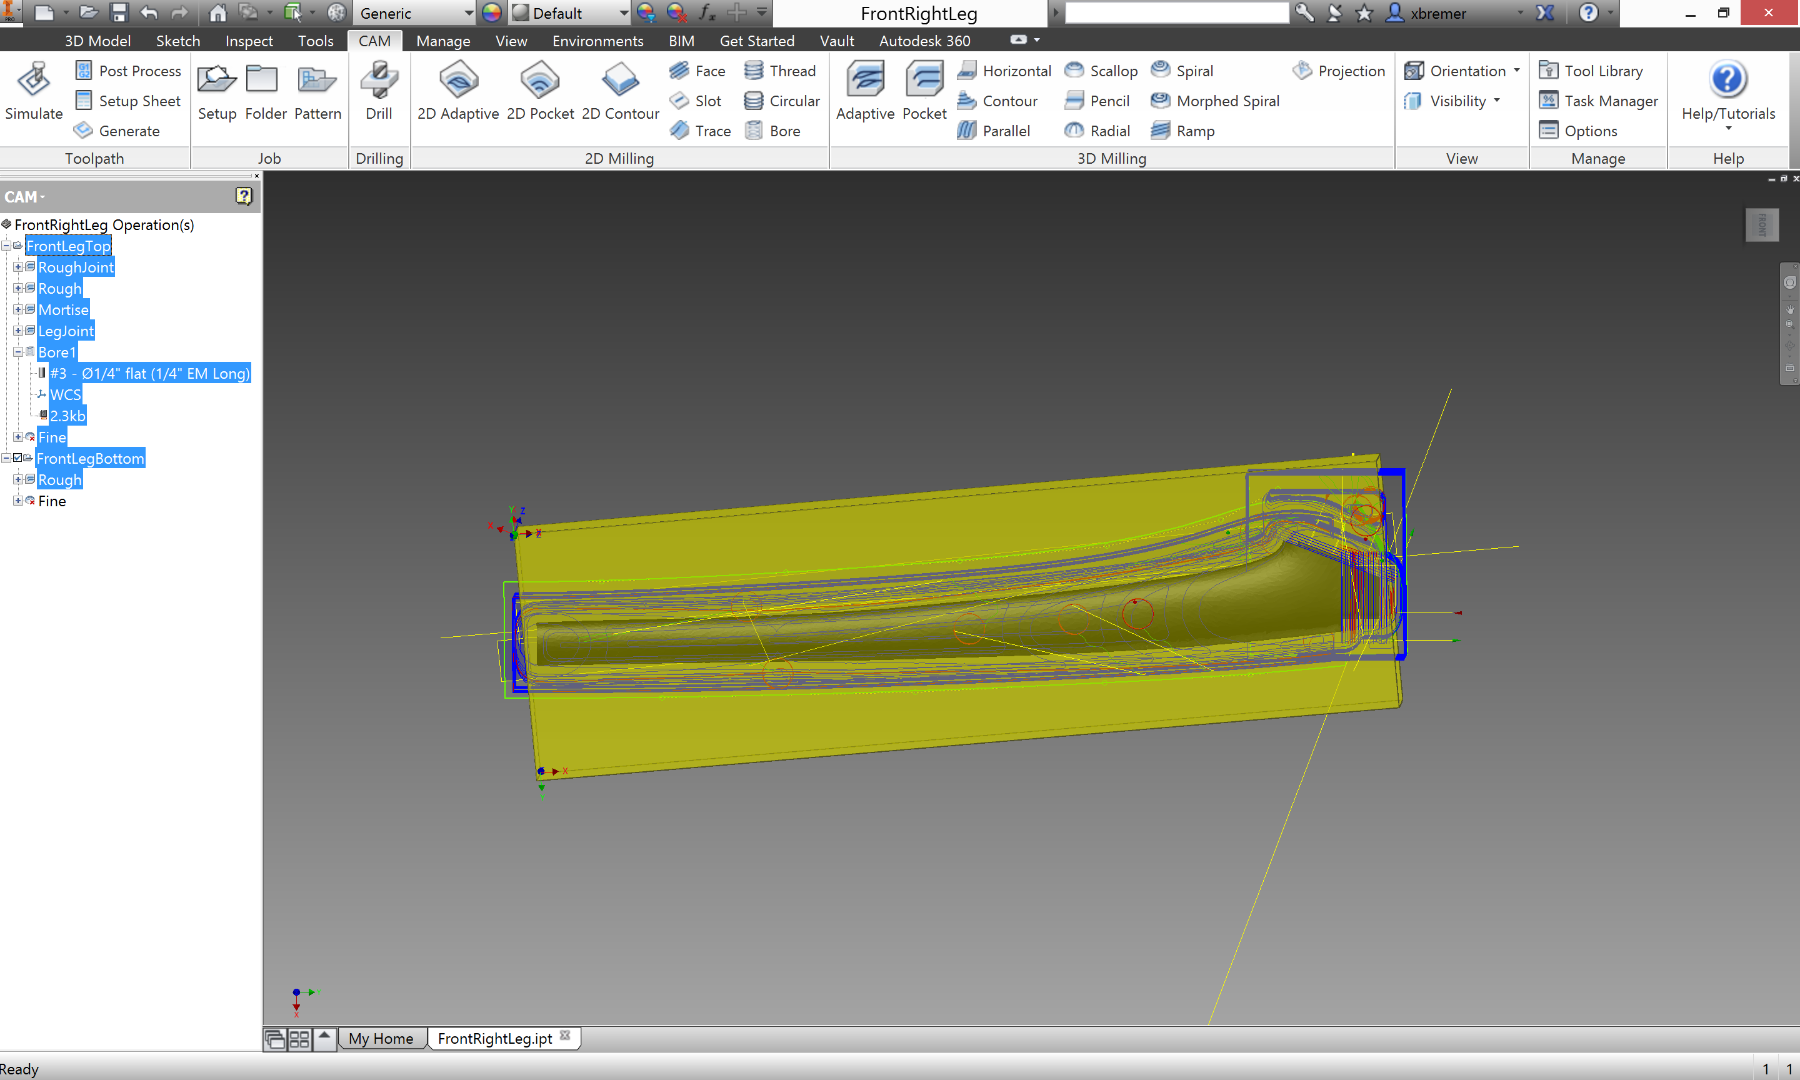
Task: Select the Ramp strategy
Action: click(x=1183, y=131)
